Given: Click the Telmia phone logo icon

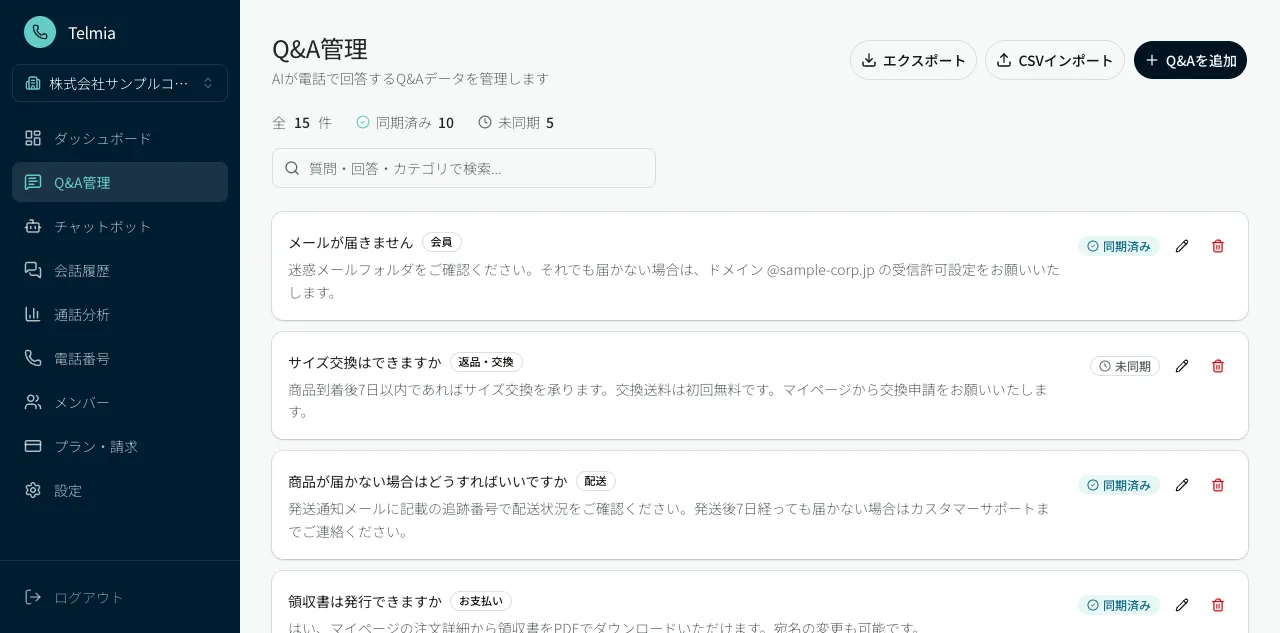Looking at the screenshot, I should pyautogui.click(x=40, y=32).
